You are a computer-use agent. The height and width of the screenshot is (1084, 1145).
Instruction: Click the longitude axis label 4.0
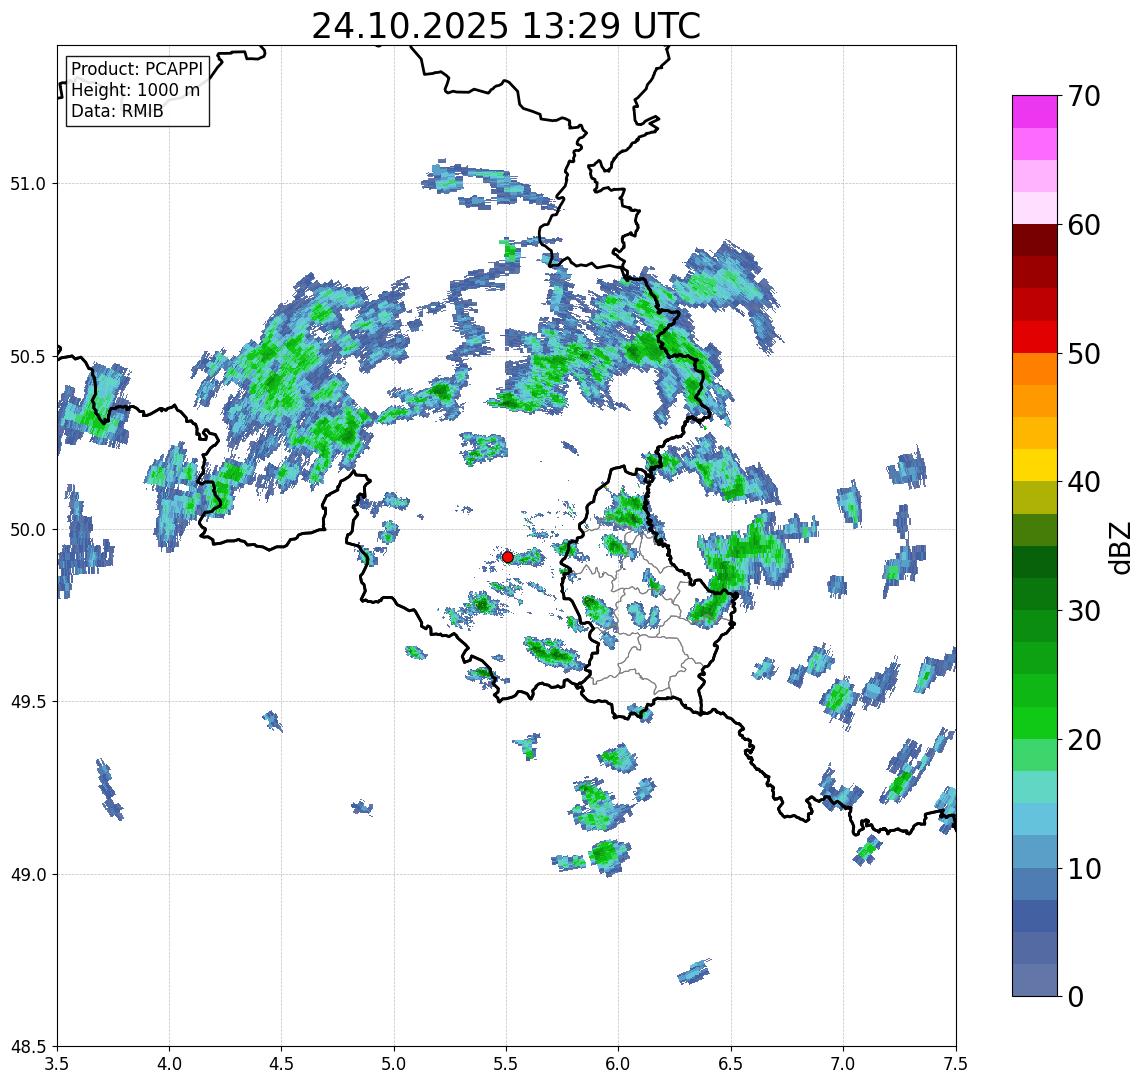(169, 1063)
